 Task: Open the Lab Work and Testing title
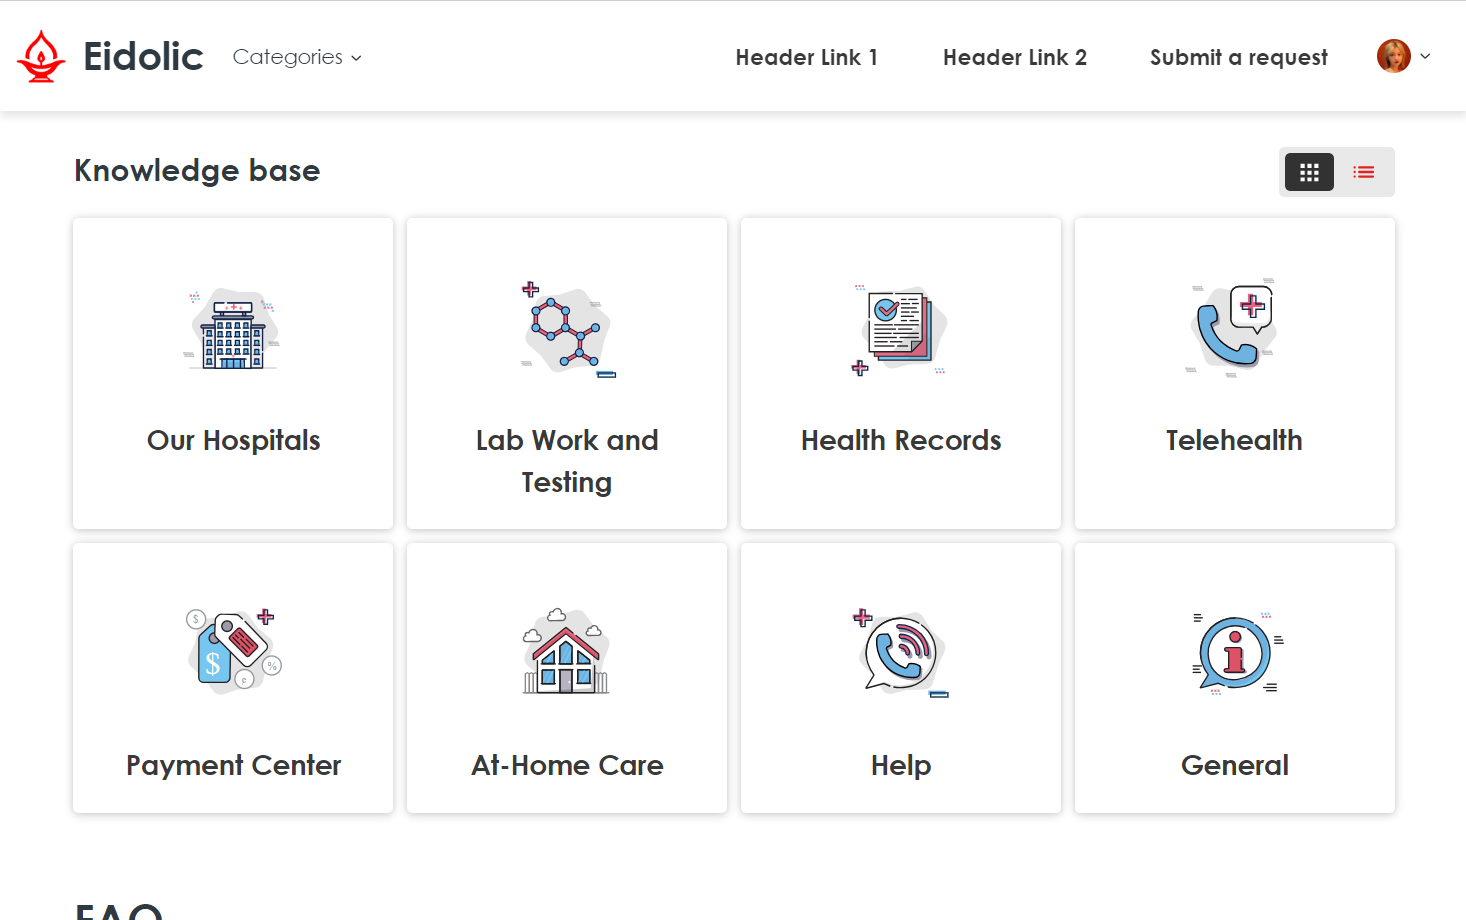pyautogui.click(x=567, y=461)
